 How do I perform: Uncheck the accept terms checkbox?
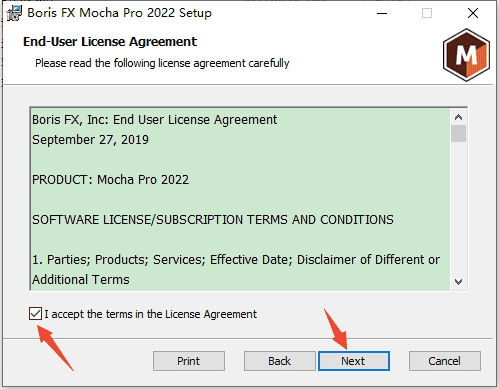(35, 314)
